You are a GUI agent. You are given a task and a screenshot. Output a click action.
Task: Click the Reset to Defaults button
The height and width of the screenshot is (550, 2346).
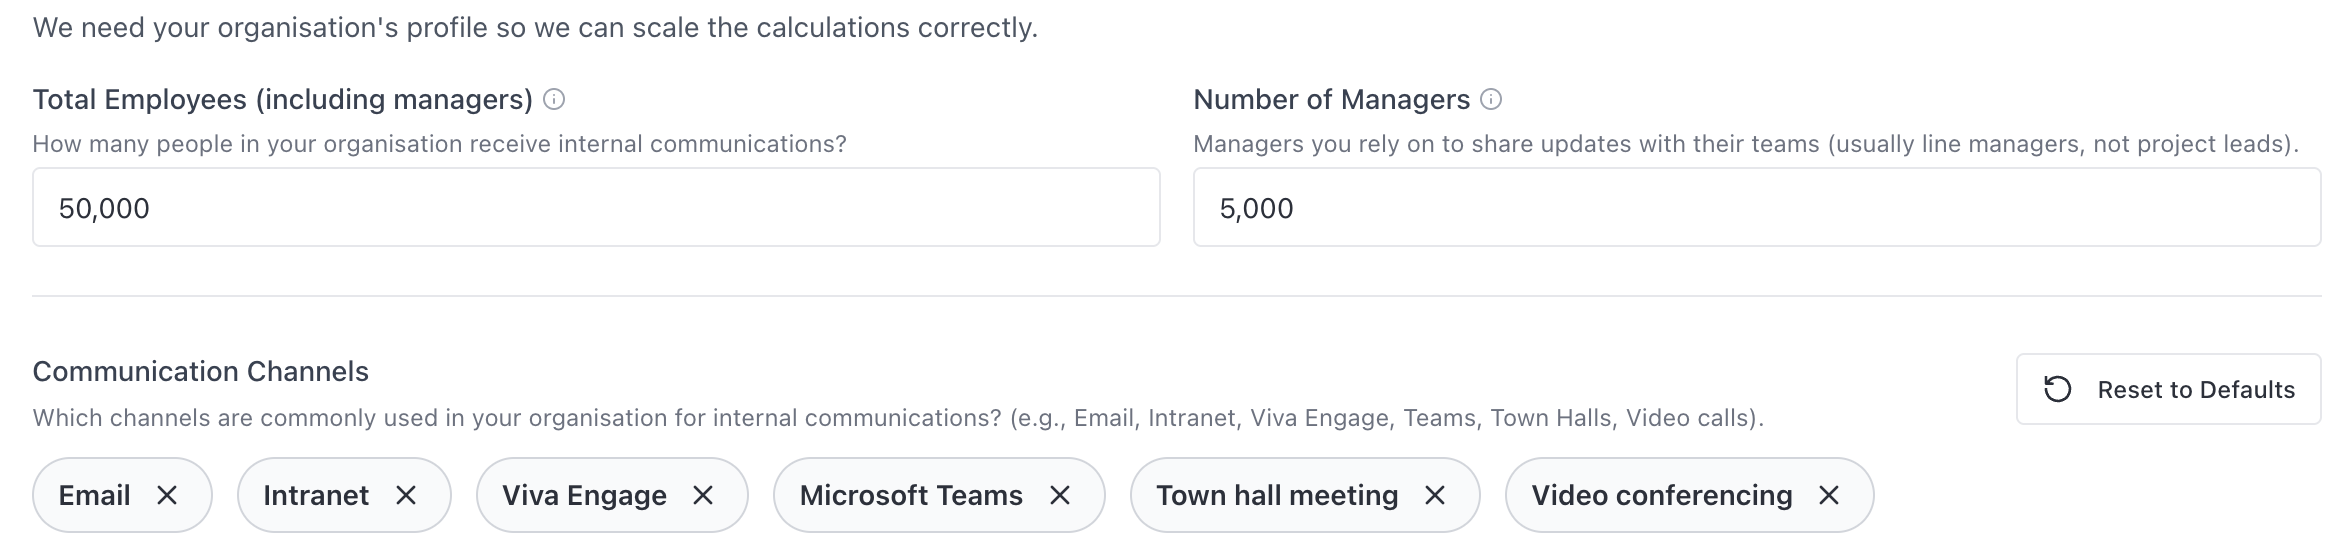[x=2168, y=389]
